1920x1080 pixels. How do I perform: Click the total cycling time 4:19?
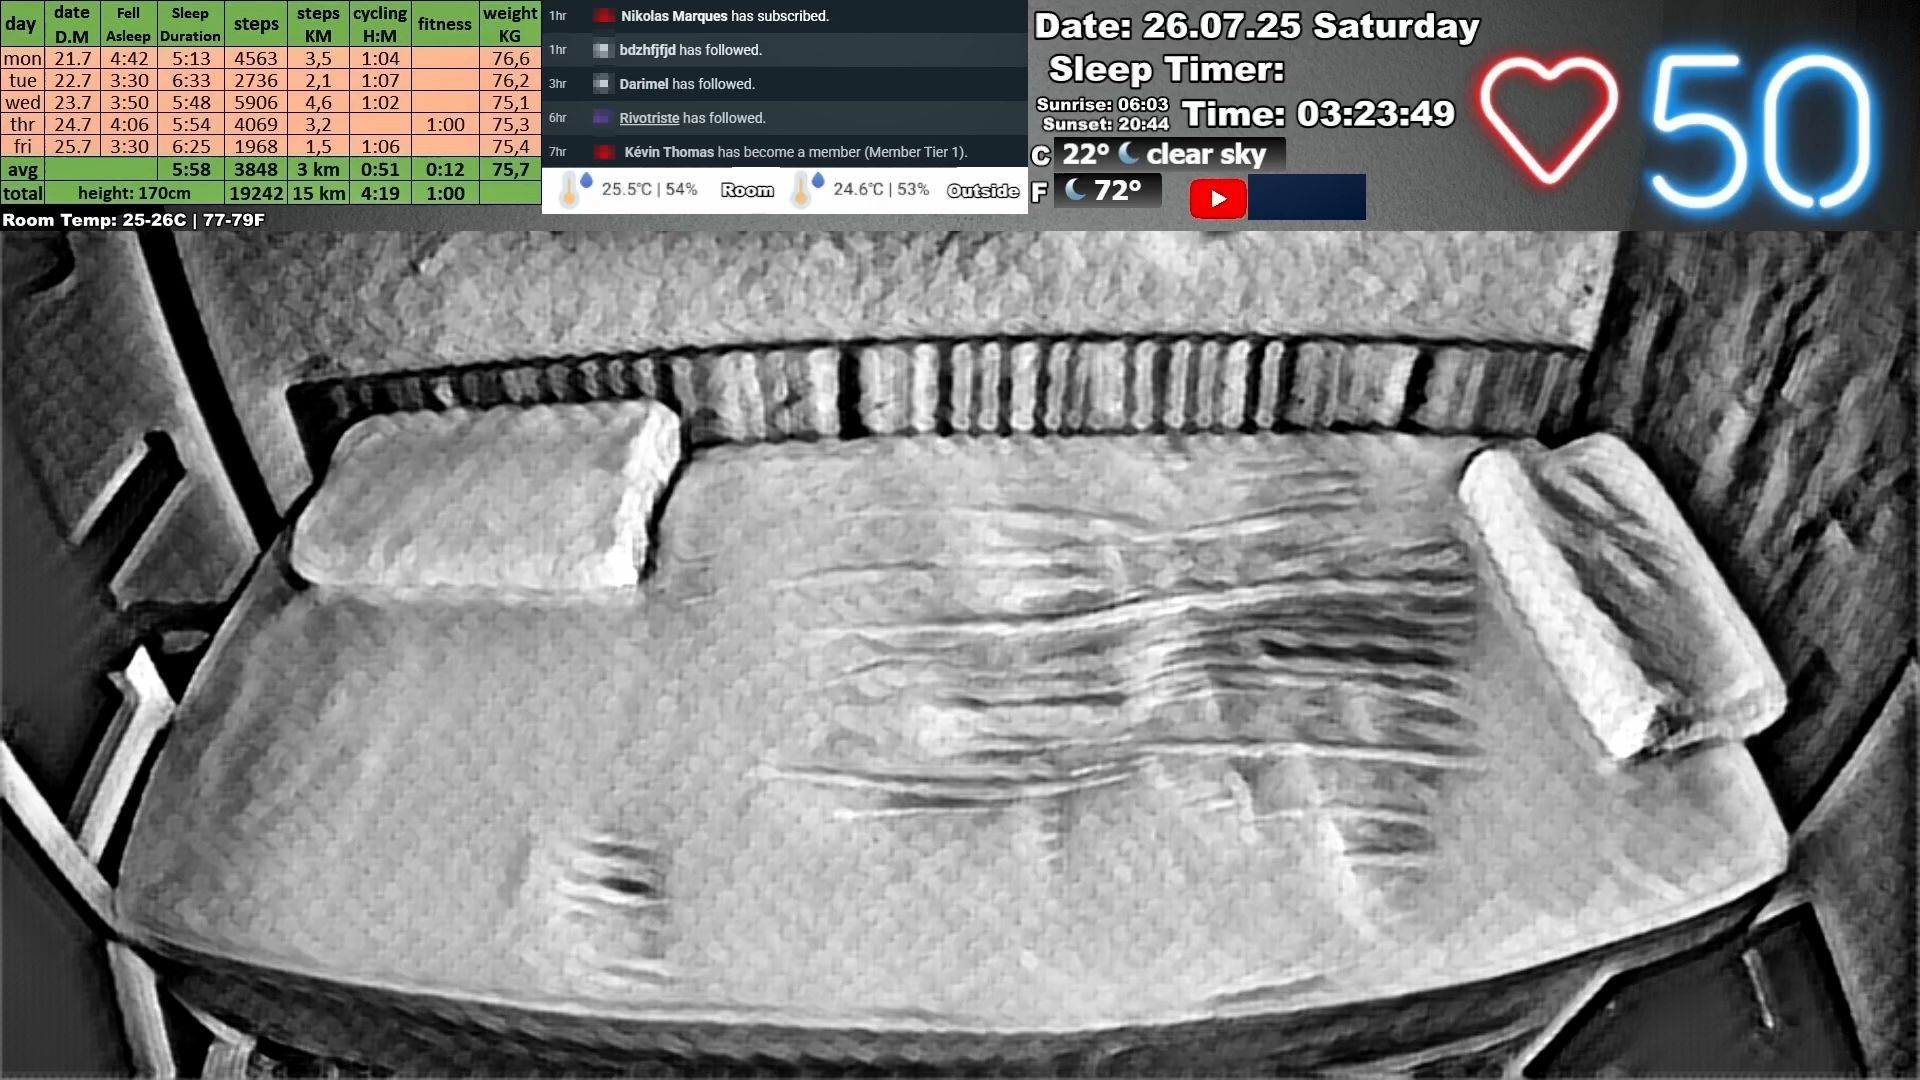[x=380, y=193]
